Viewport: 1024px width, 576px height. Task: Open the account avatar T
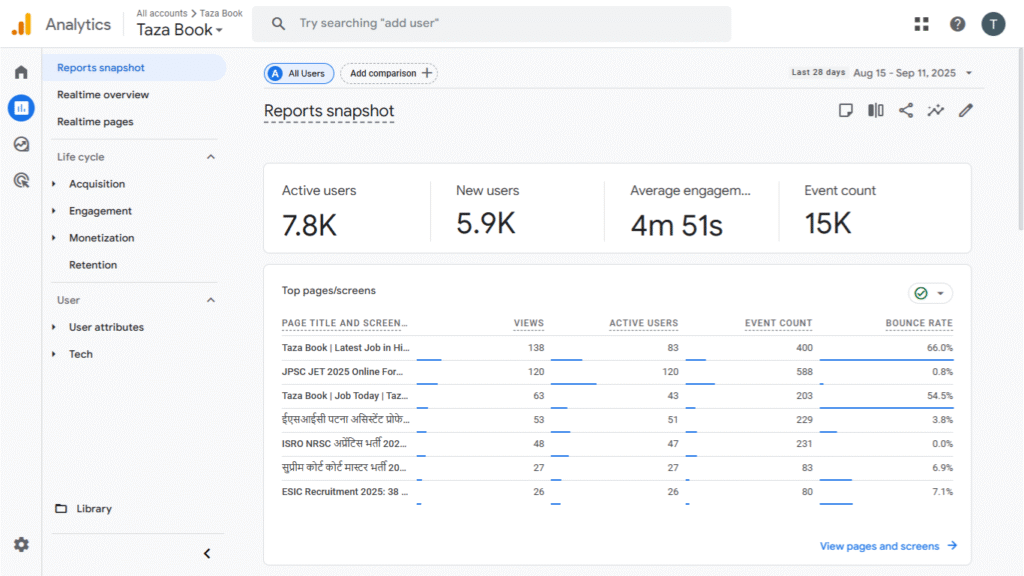[993, 24]
